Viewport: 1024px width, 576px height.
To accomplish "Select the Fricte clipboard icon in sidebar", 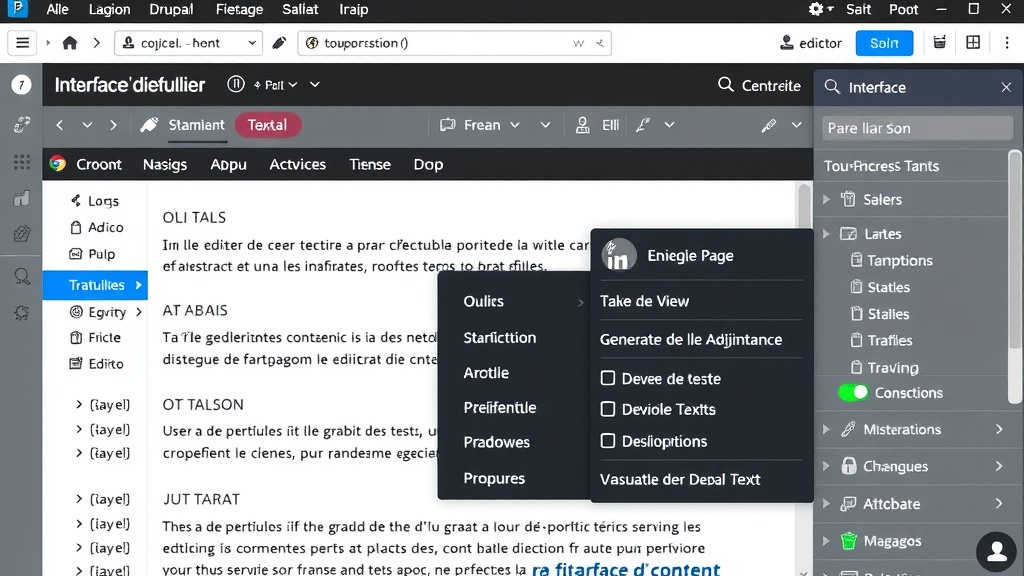I will click(x=75, y=337).
